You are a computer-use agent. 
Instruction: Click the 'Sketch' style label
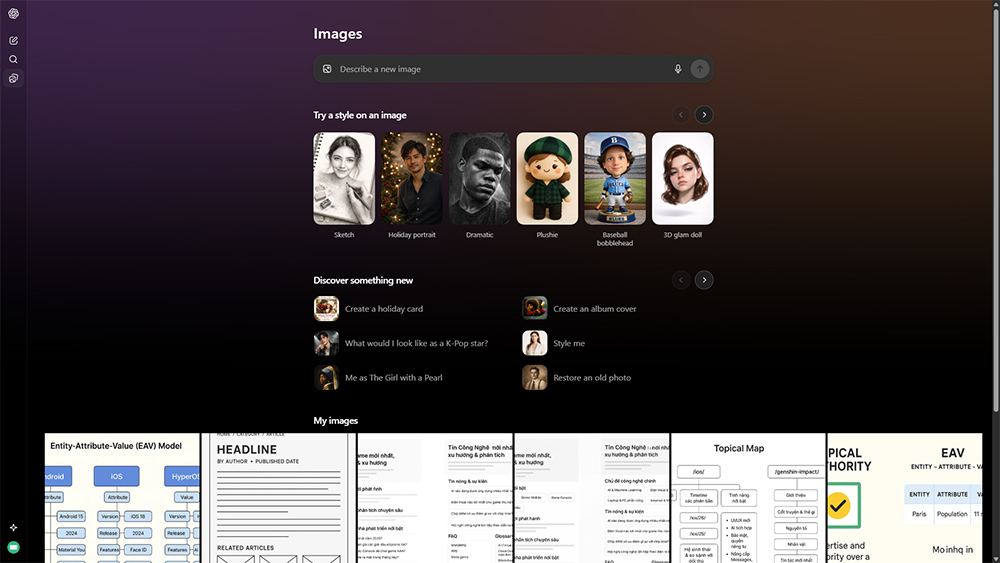344,235
